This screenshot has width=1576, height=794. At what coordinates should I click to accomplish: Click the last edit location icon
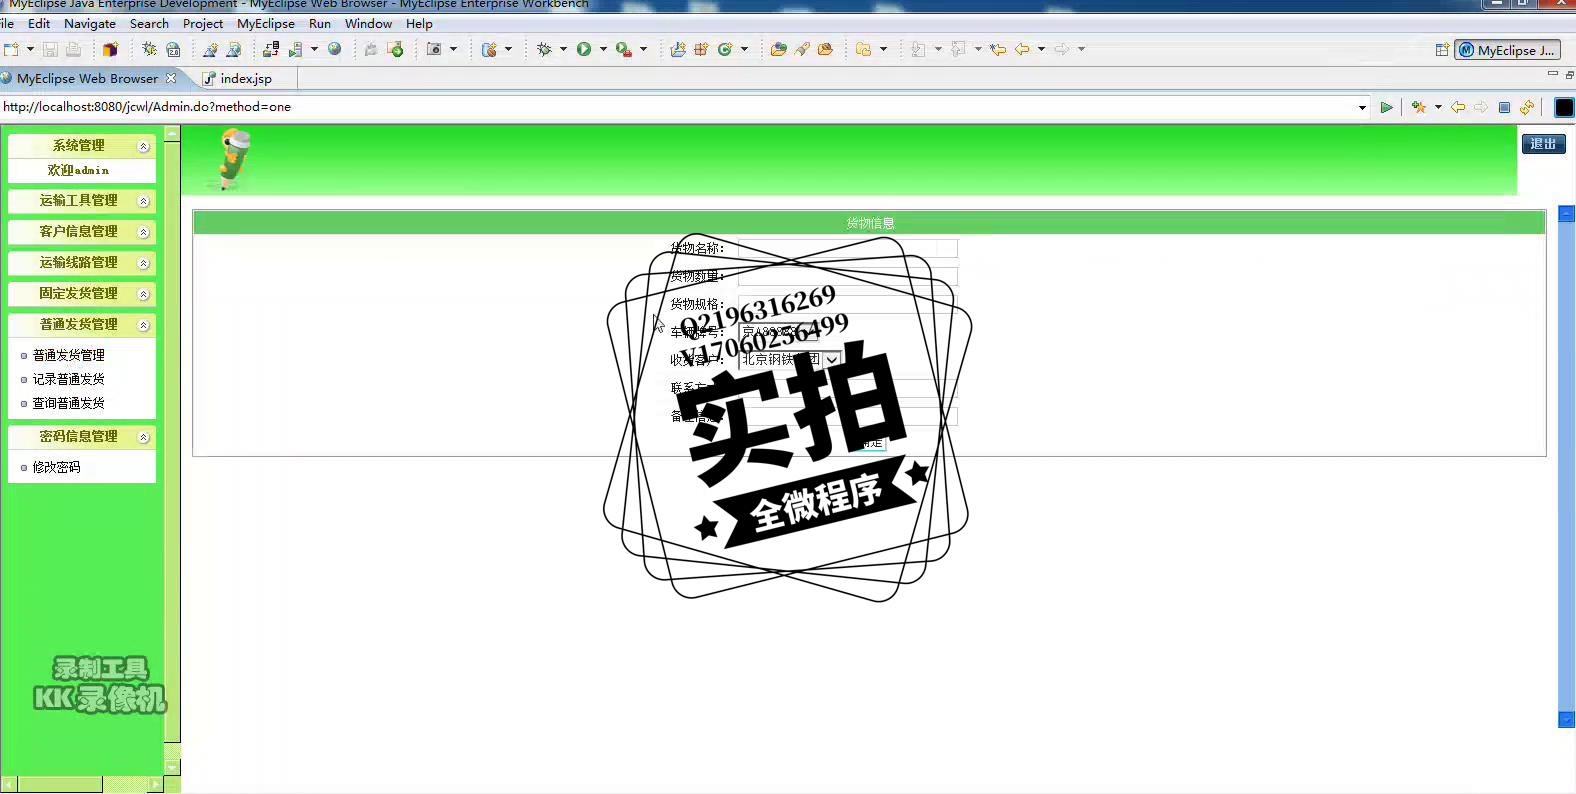998,49
